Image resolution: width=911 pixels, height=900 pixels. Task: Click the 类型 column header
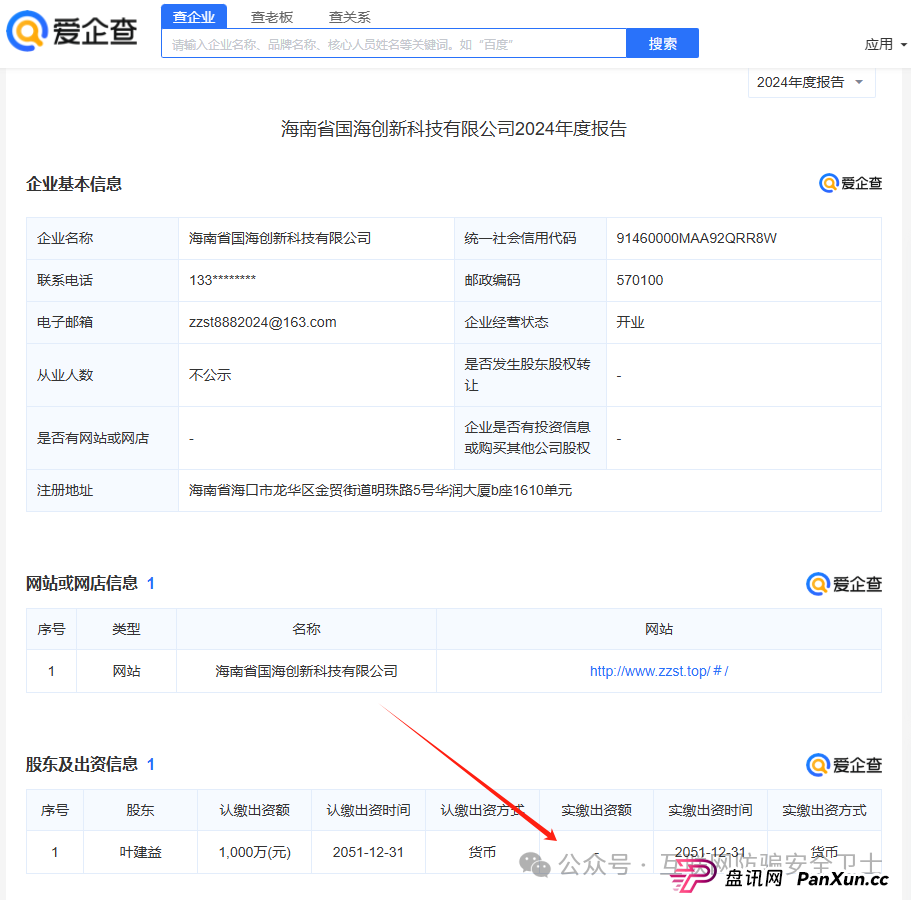point(126,629)
